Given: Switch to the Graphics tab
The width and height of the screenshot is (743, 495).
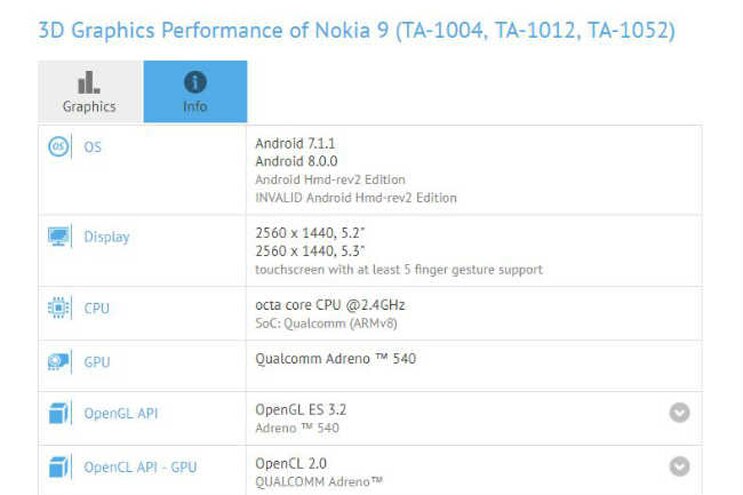Looking at the screenshot, I should pyautogui.click(x=90, y=92).
